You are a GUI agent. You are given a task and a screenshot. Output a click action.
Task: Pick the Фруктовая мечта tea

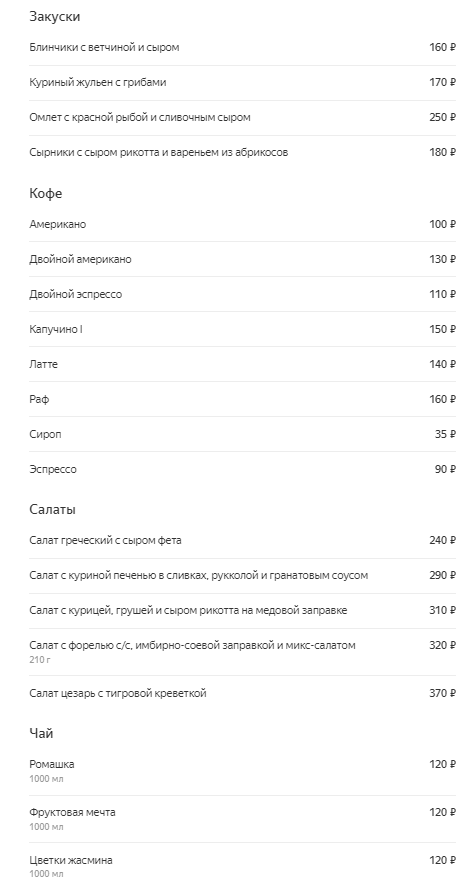click(242, 819)
